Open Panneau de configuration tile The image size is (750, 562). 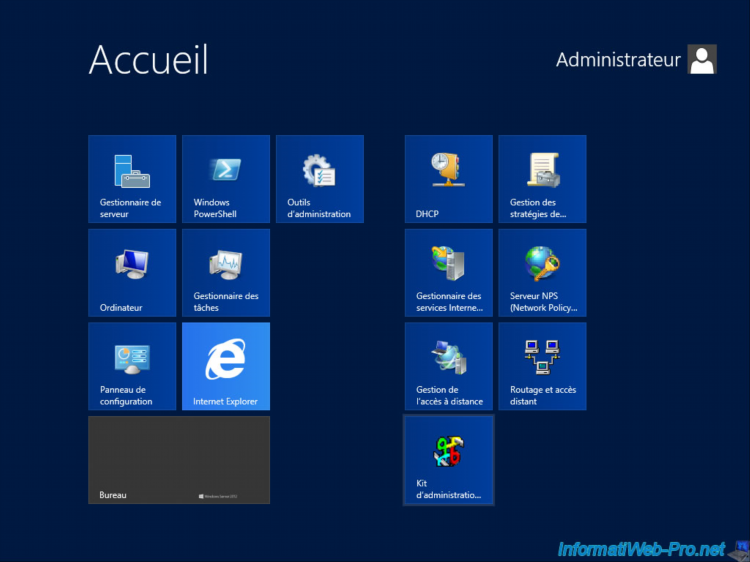pos(132,366)
